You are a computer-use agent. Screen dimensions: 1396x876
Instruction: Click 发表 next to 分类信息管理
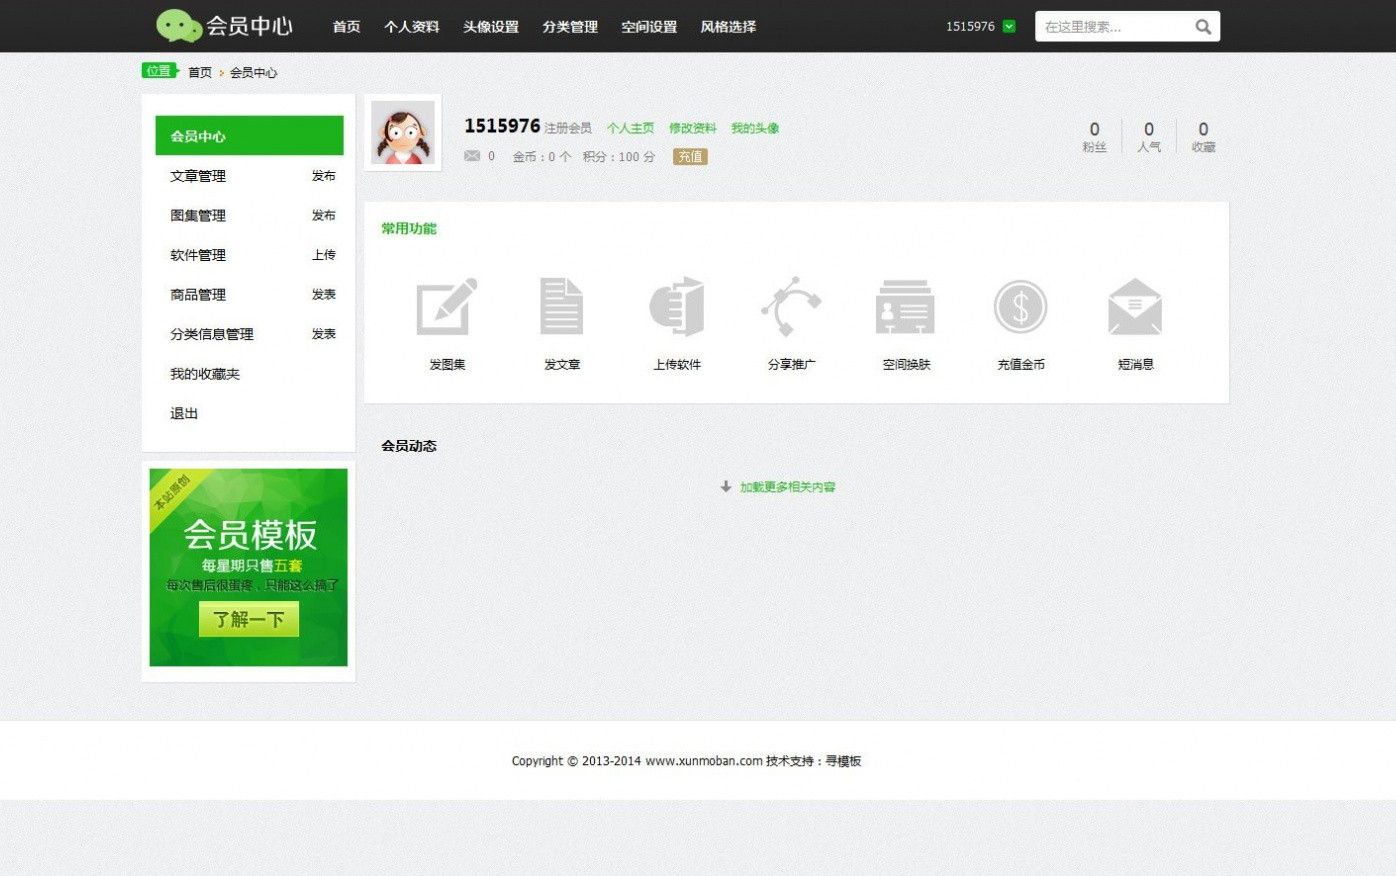(x=323, y=334)
